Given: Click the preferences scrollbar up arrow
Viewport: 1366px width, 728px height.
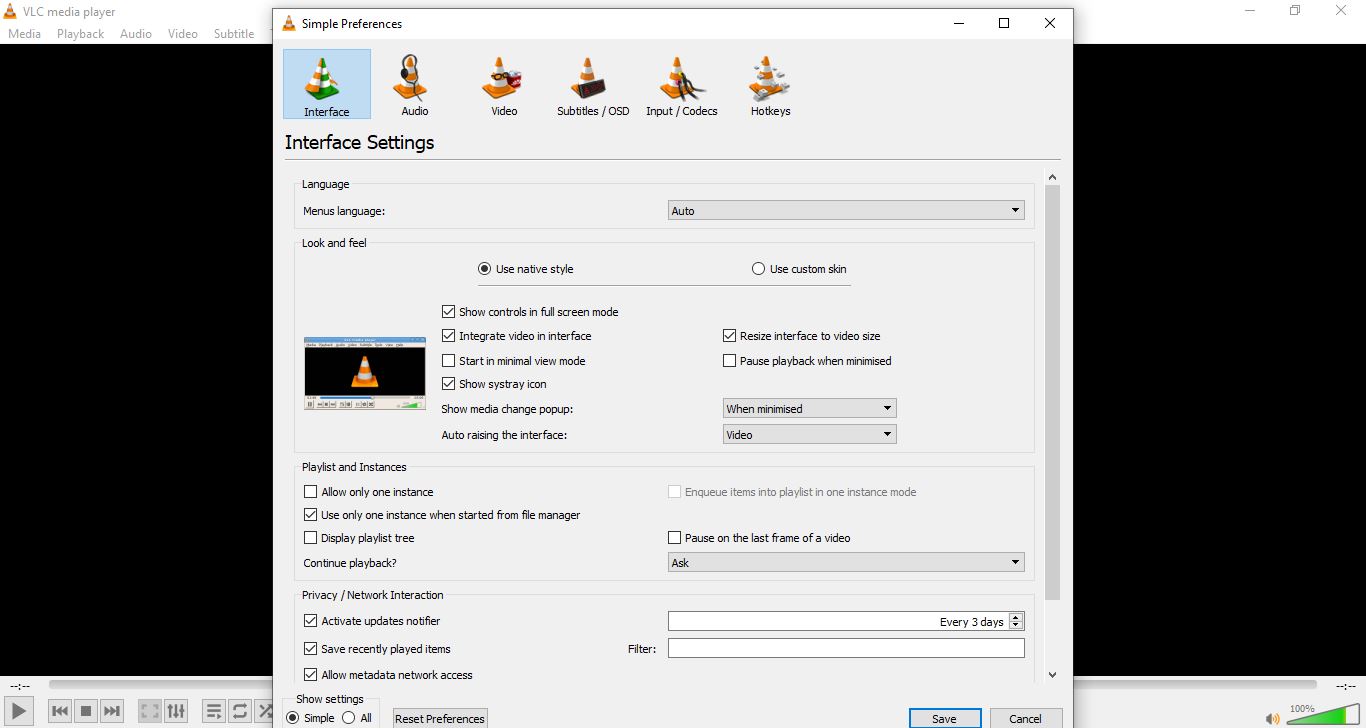Looking at the screenshot, I should (x=1052, y=177).
